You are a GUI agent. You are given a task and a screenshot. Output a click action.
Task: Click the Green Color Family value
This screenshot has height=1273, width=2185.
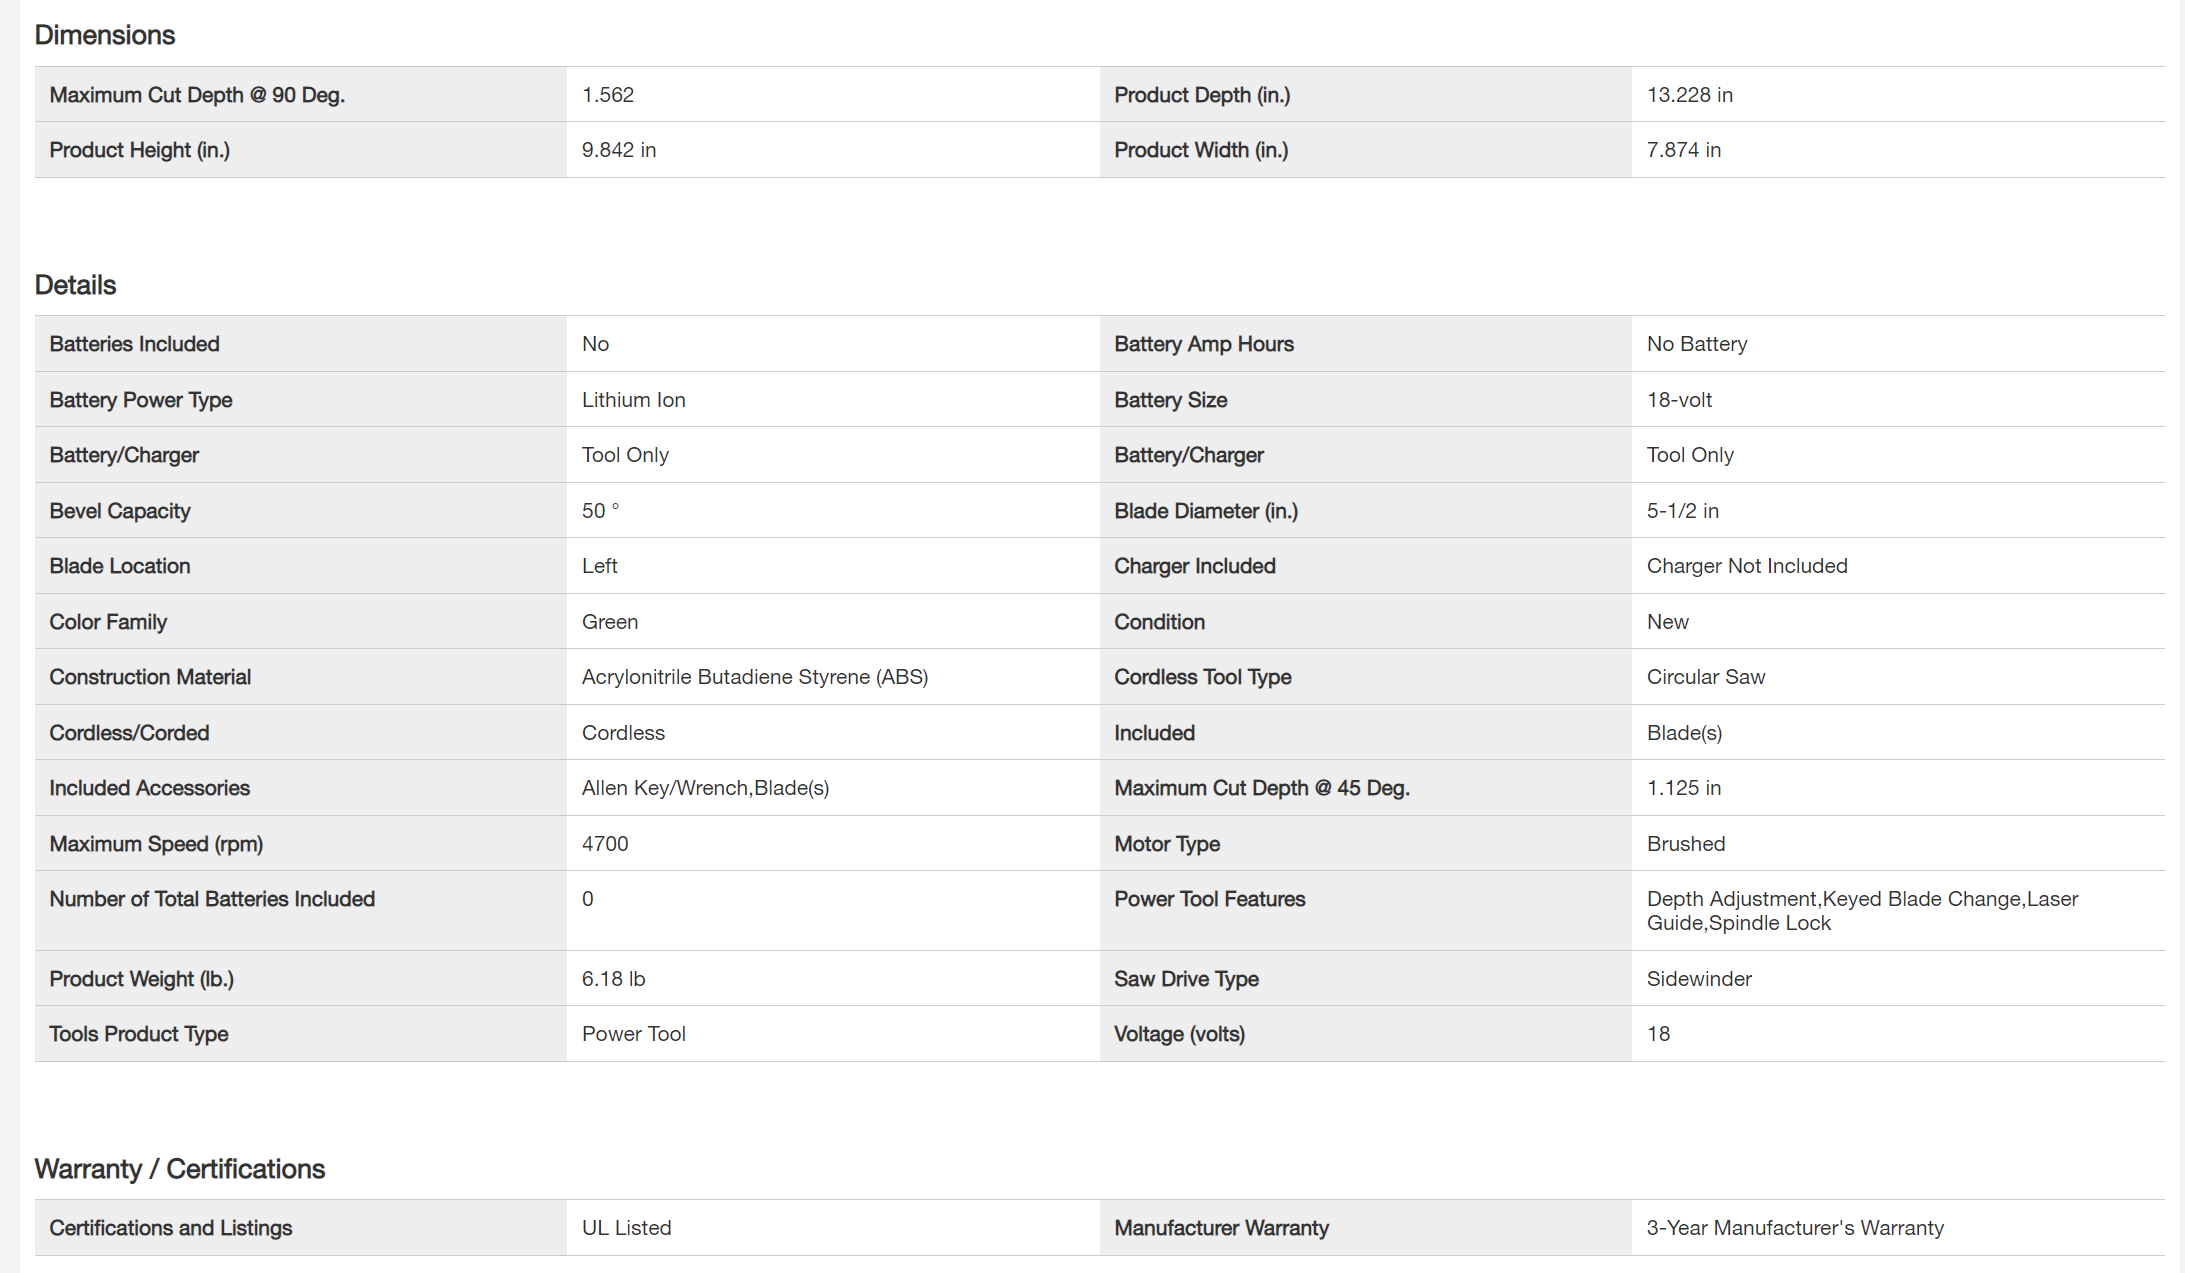coord(609,622)
